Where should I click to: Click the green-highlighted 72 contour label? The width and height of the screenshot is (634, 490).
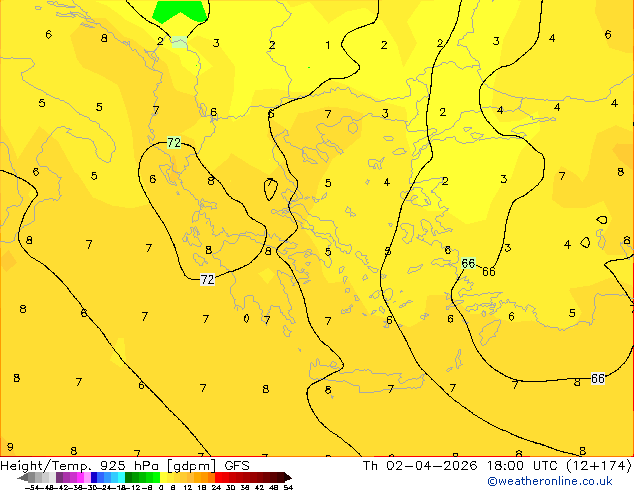tap(174, 142)
